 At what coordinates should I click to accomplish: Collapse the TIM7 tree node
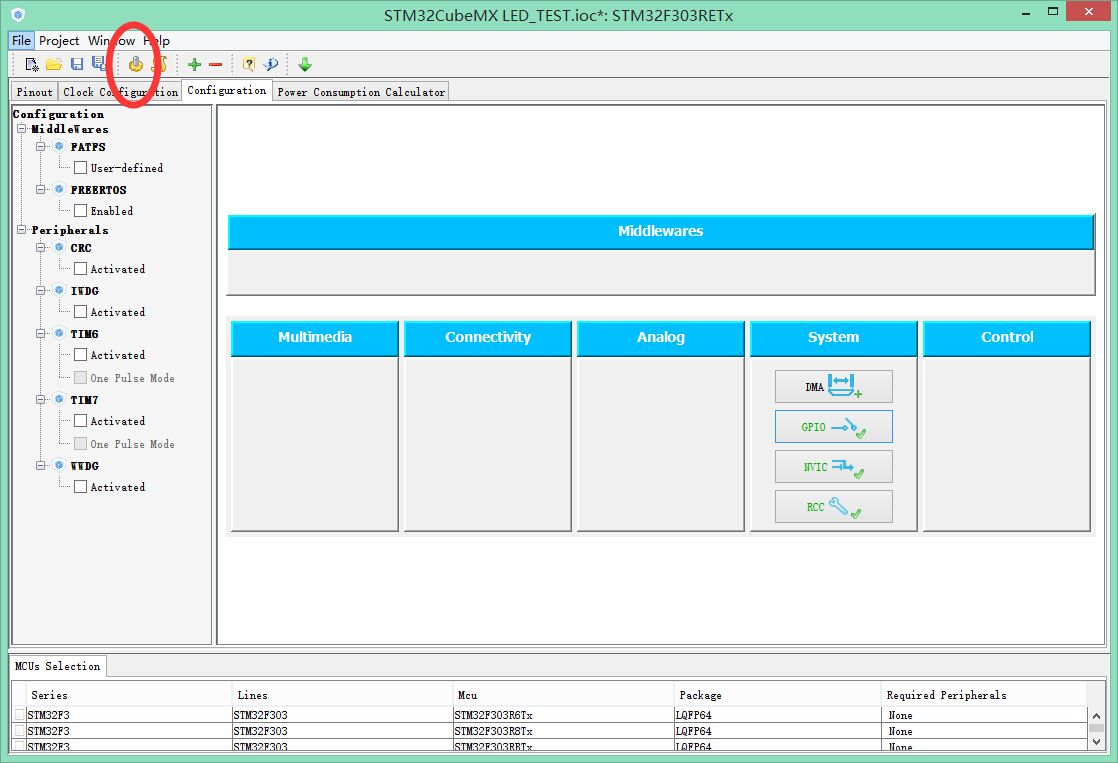click(41, 399)
